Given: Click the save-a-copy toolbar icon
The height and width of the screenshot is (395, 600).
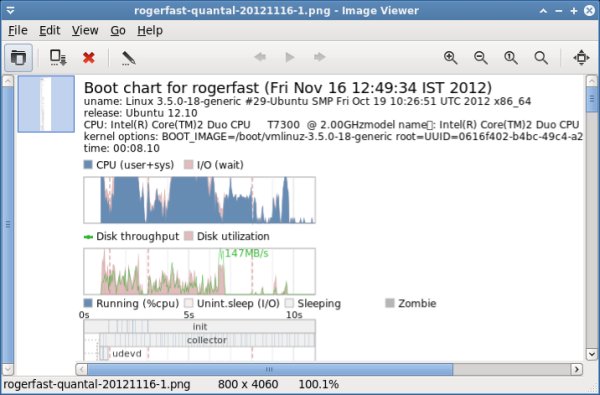Looking at the screenshot, I should [x=58, y=58].
